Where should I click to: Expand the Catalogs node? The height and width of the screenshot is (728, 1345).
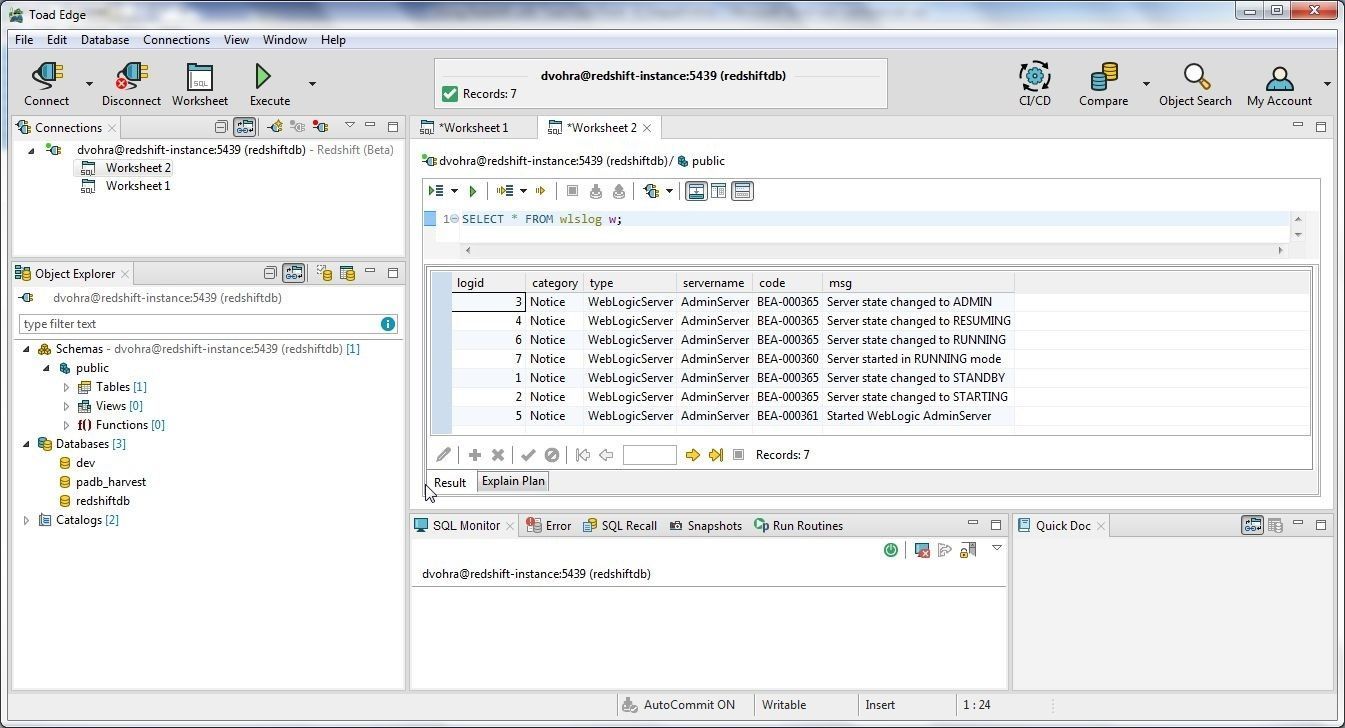tap(26, 520)
